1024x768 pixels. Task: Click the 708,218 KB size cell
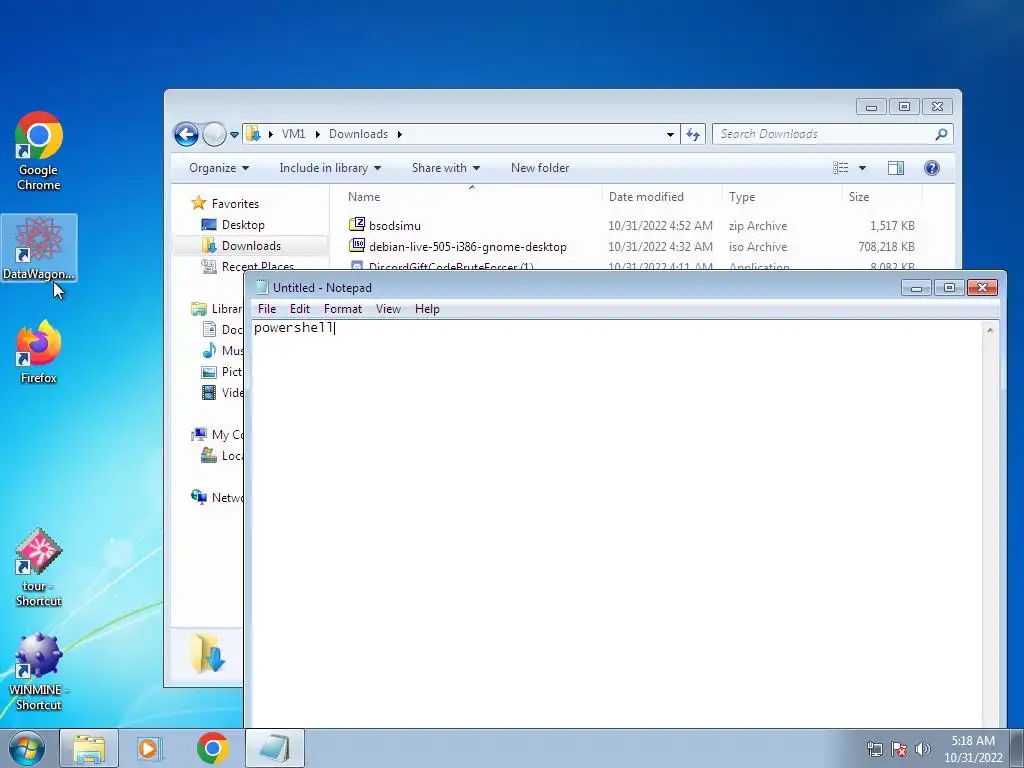pyautogui.click(x=886, y=247)
